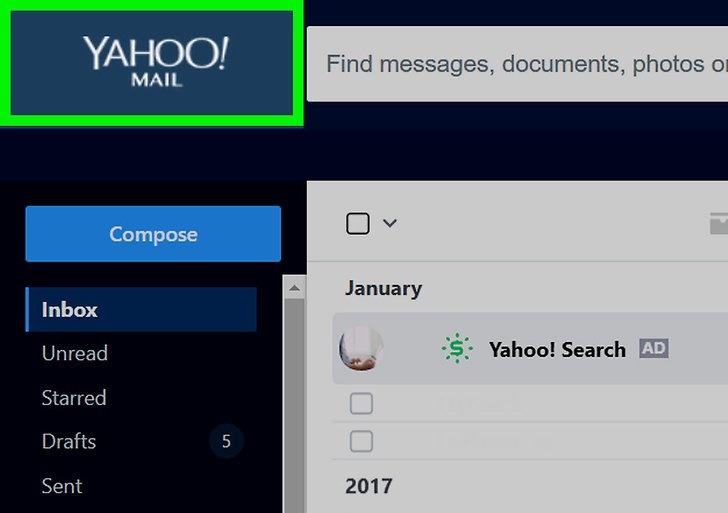Collapse the 2017 message group
The height and width of the screenshot is (513, 728).
369,486
